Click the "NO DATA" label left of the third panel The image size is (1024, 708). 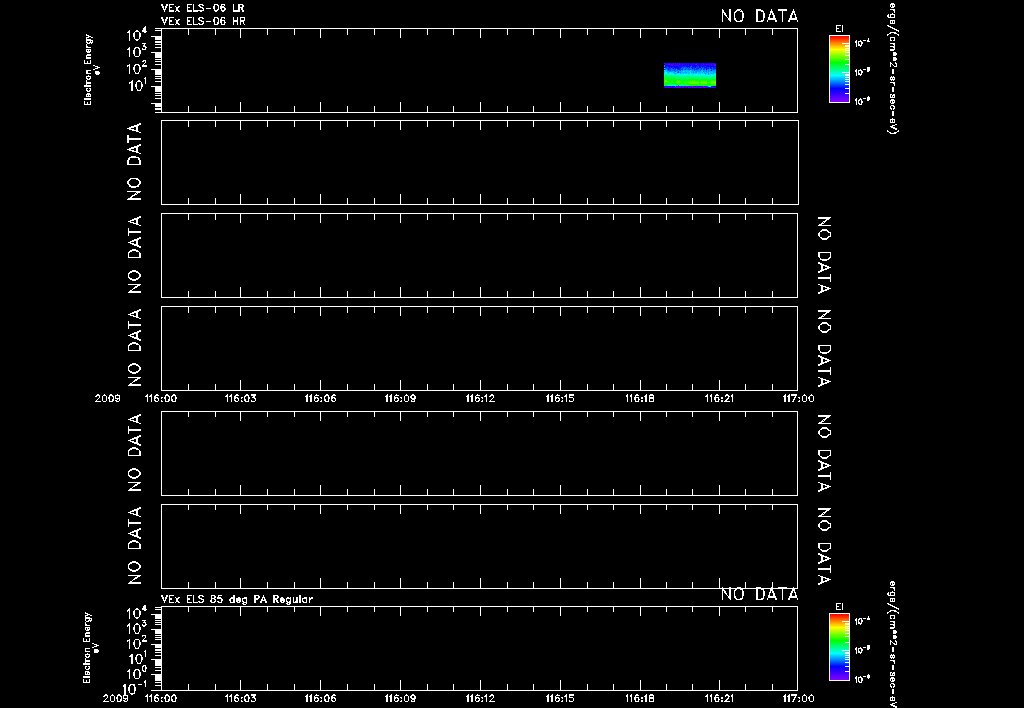pos(134,255)
